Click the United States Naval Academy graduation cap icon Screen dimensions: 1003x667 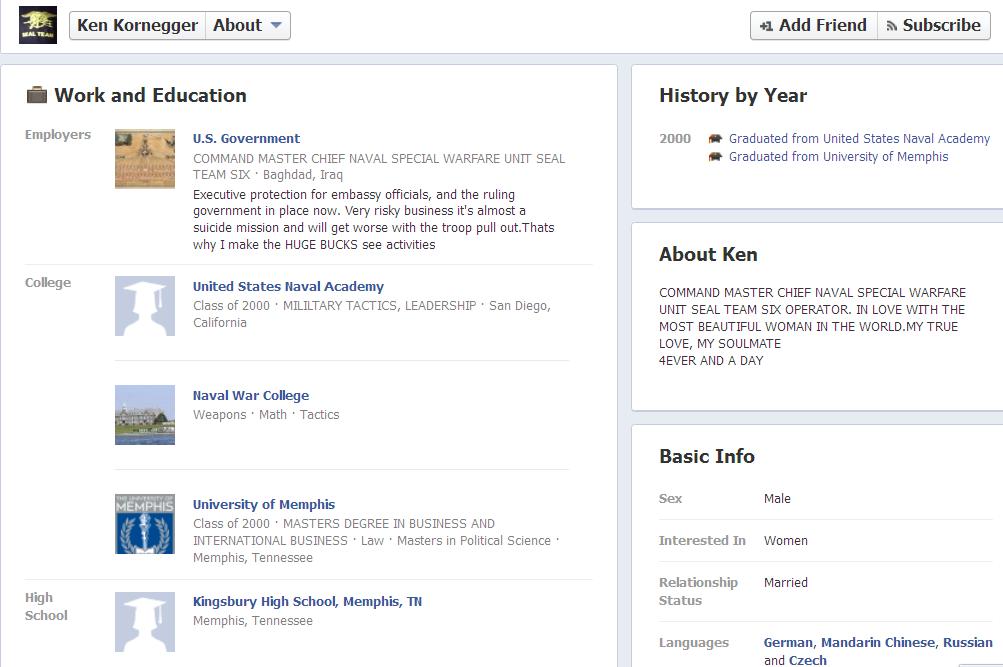(x=145, y=306)
